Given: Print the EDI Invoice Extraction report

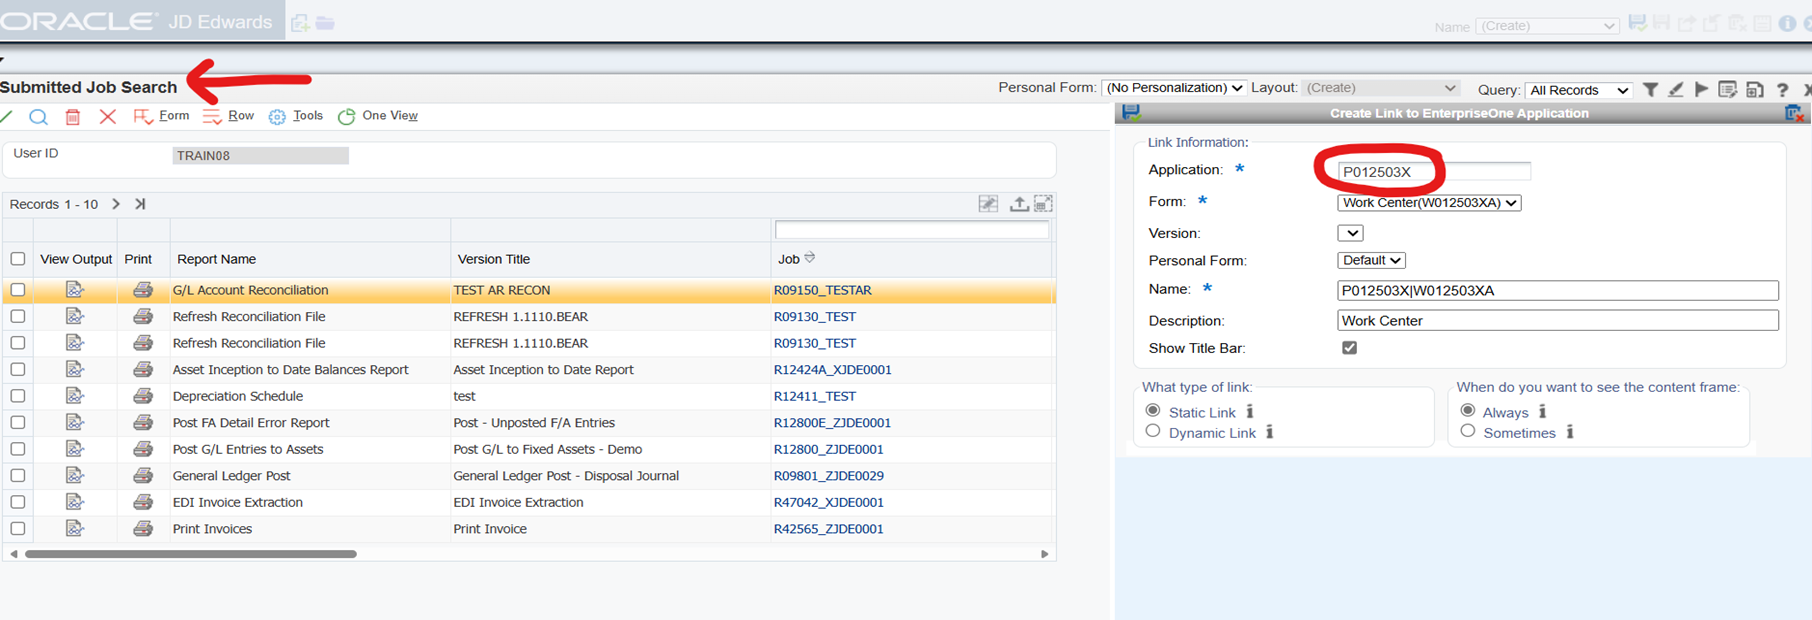Looking at the screenshot, I should click(x=143, y=502).
